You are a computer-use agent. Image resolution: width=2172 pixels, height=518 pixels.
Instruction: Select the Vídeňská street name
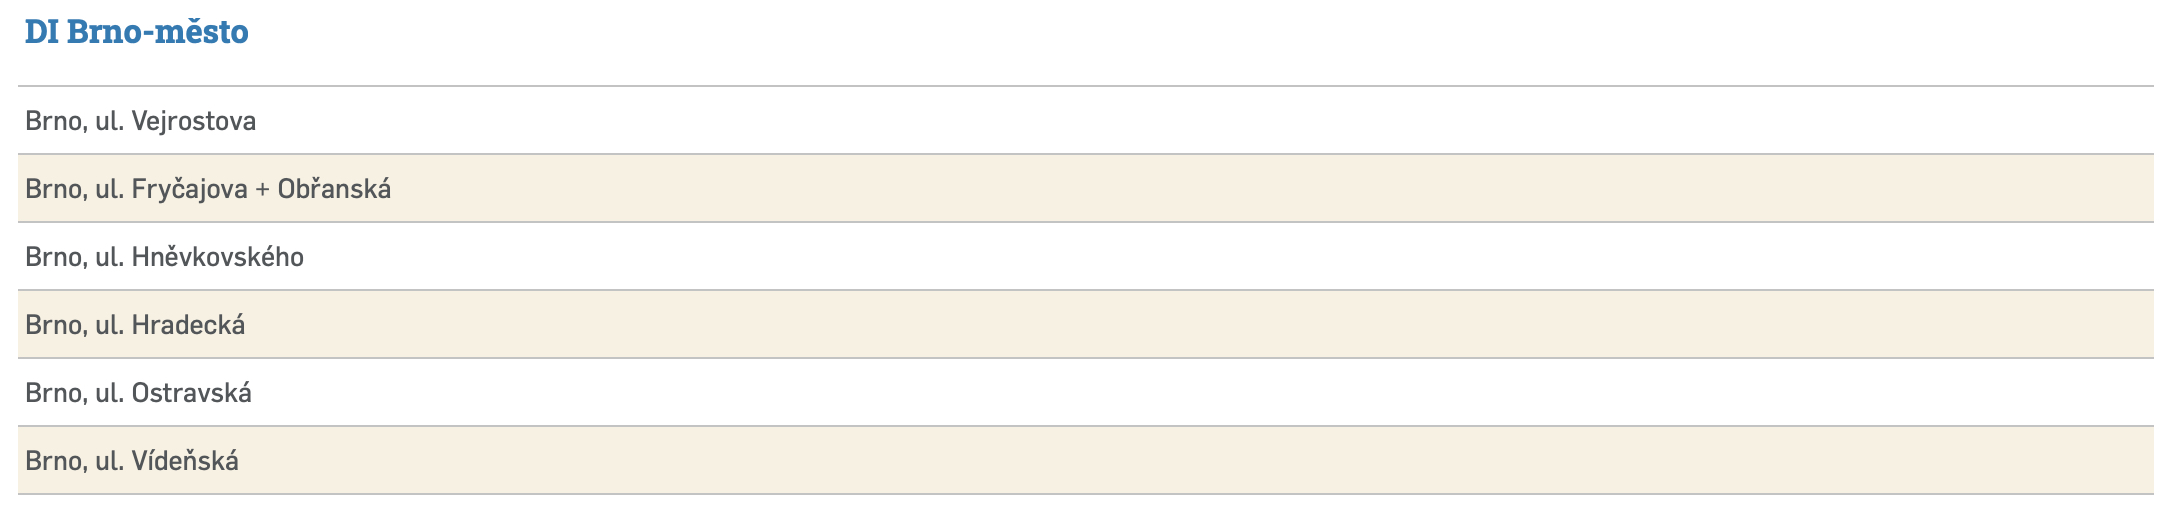[x=185, y=461]
